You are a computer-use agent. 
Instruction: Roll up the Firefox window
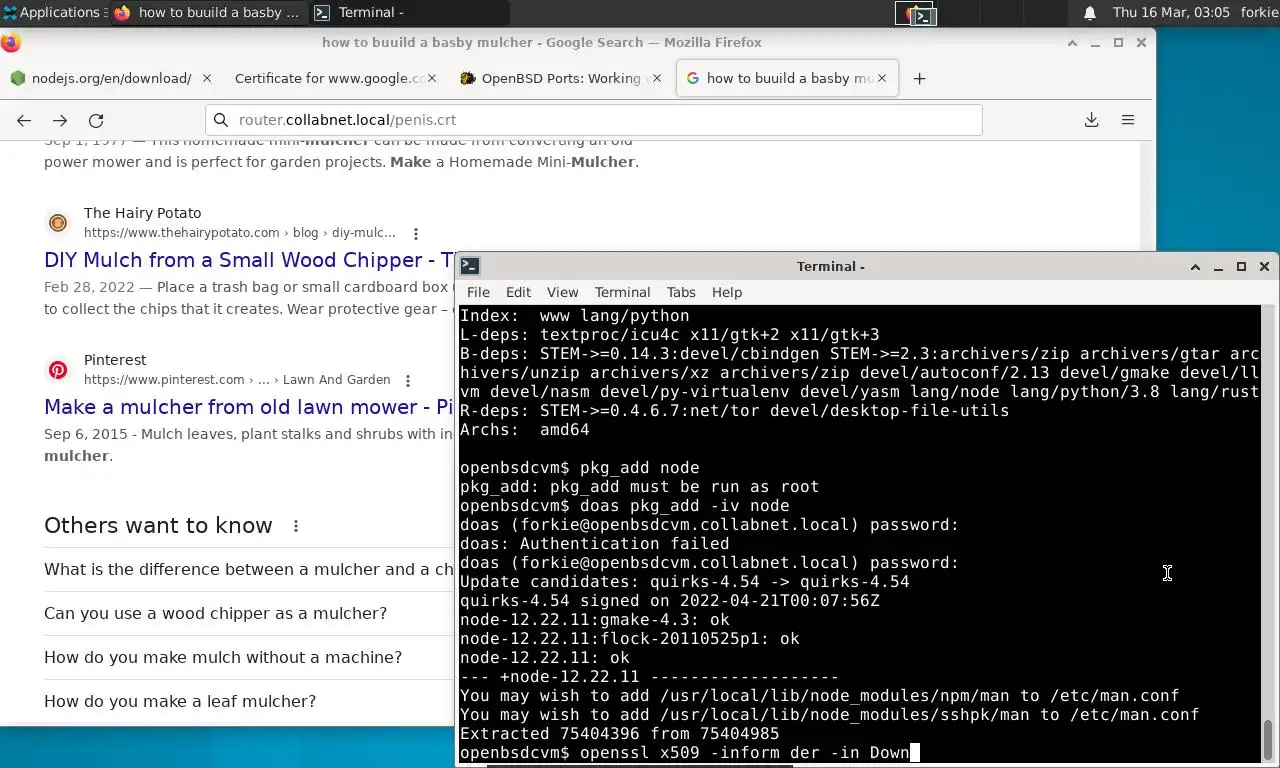[x=1072, y=43]
